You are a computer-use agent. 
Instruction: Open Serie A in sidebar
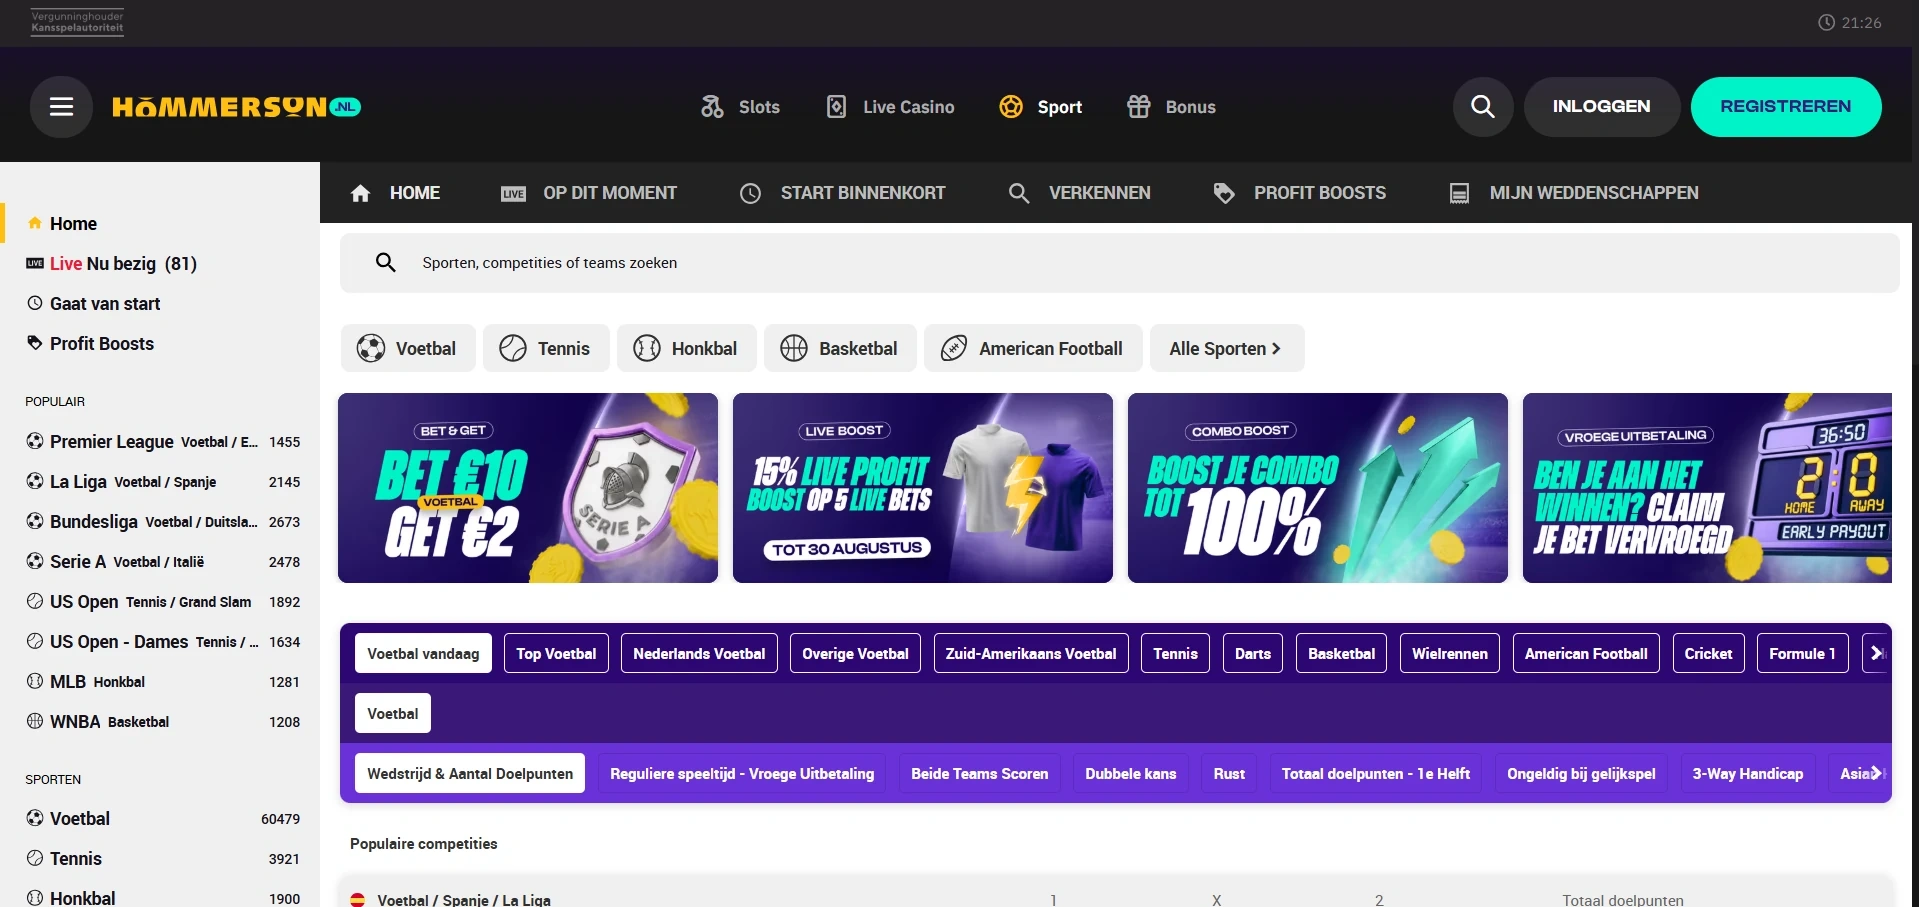tap(160, 561)
